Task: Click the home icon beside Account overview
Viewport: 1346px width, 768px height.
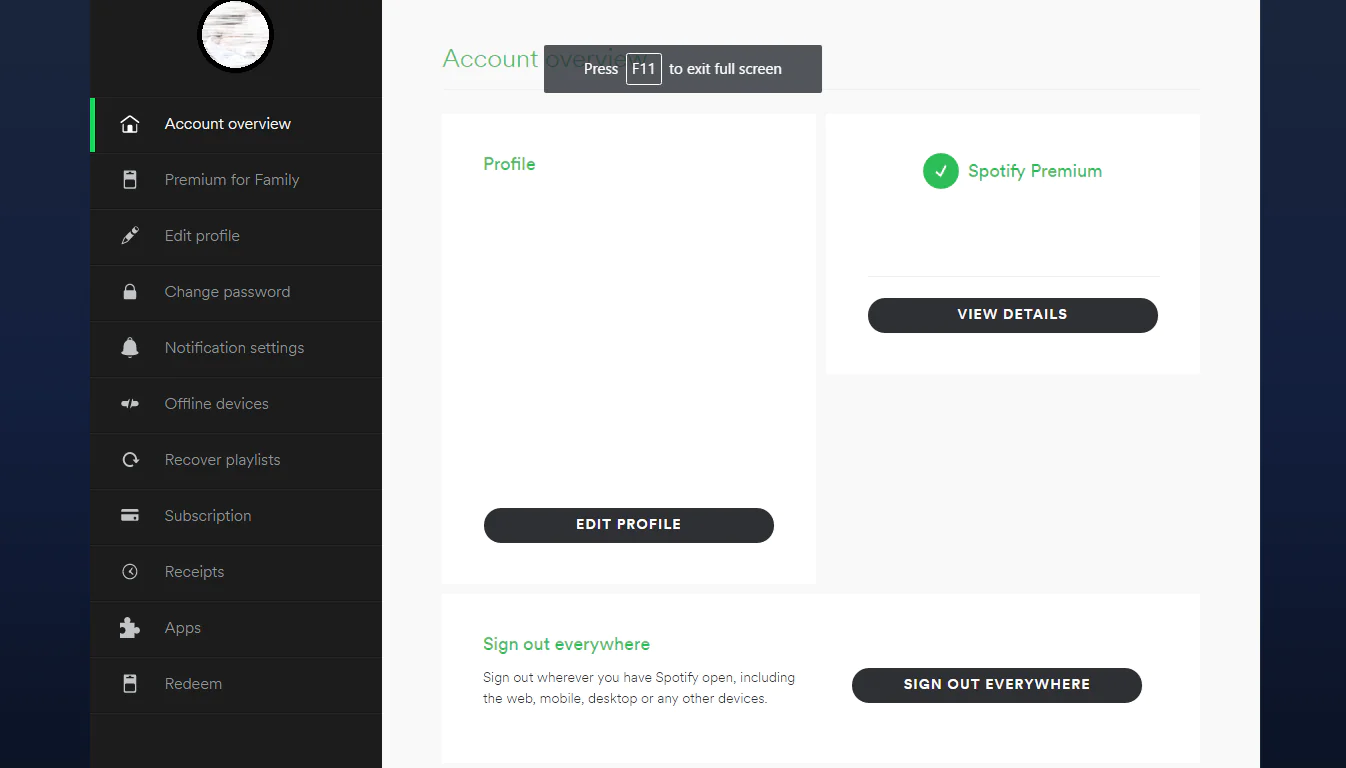Action: coord(130,124)
